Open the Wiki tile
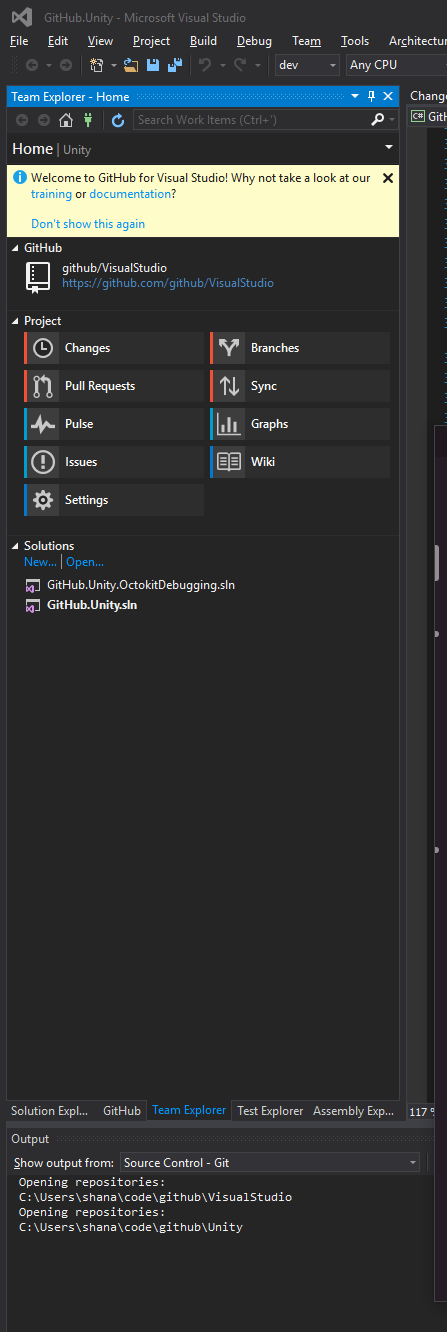 click(300, 462)
